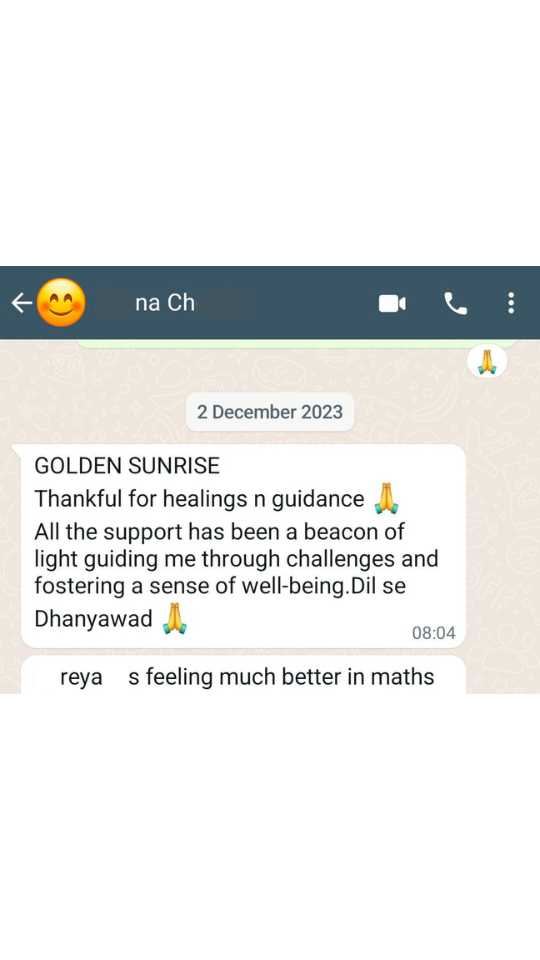Screen dimensions: 540x960
Task: Open contact info via "na Ch" name
Action: pos(165,302)
